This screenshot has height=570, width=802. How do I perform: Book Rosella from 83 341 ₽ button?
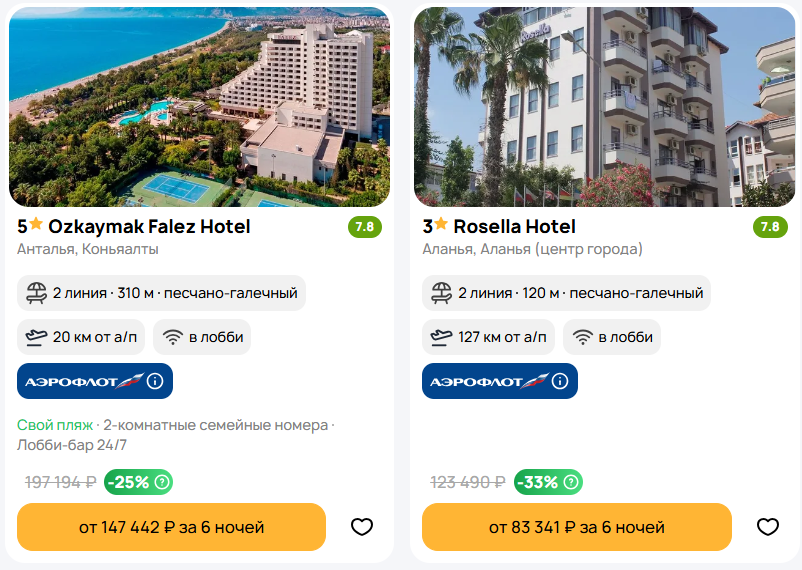pyautogui.click(x=577, y=527)
